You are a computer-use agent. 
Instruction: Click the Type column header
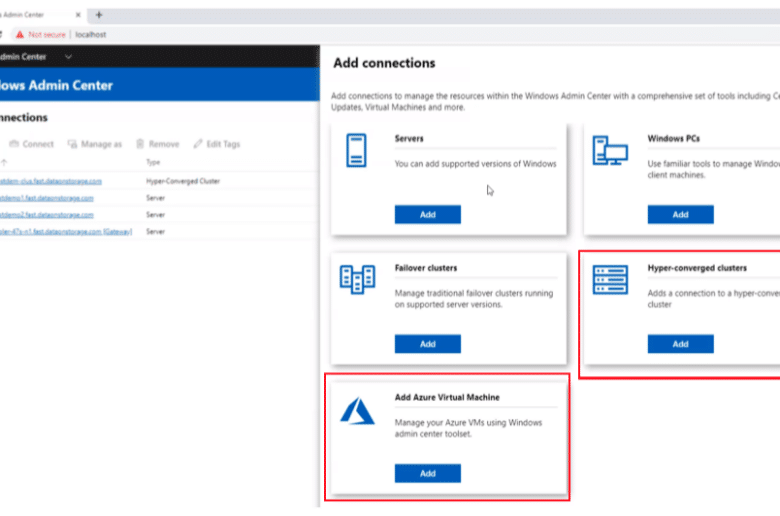pos(153,162)
